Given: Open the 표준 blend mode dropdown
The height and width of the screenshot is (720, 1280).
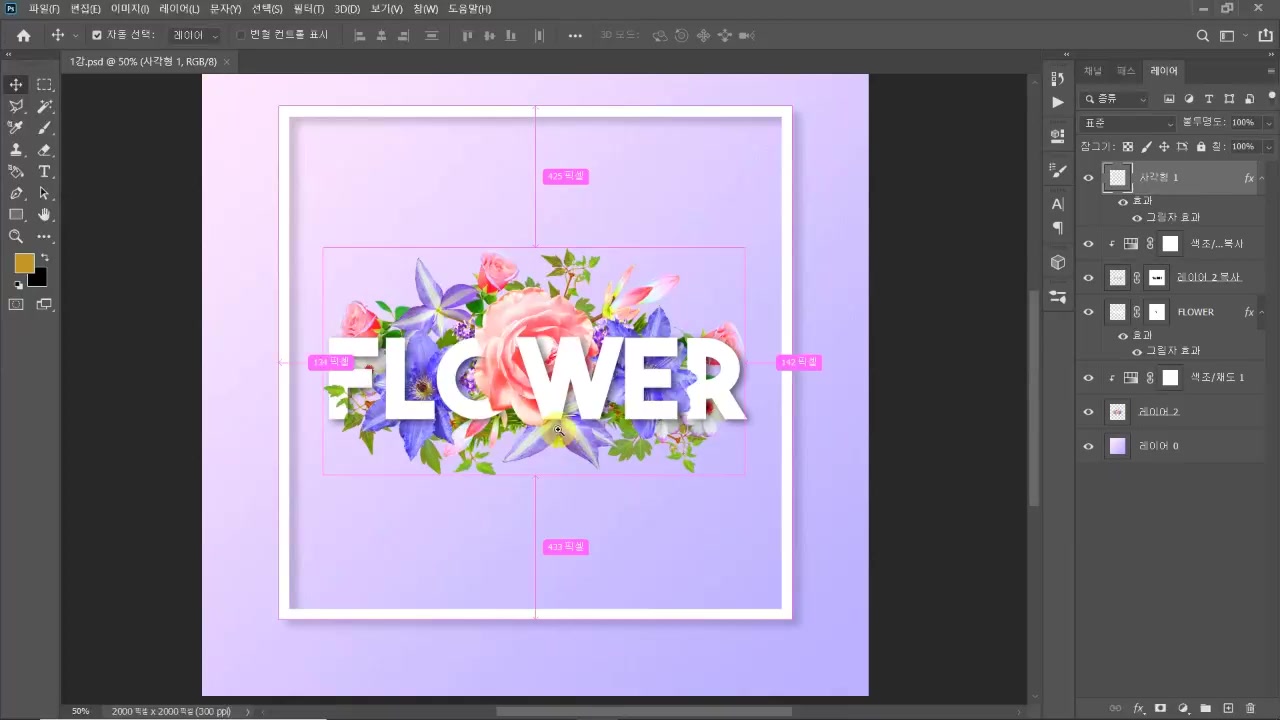Looking at the screenshot, I should [1129, 123].
